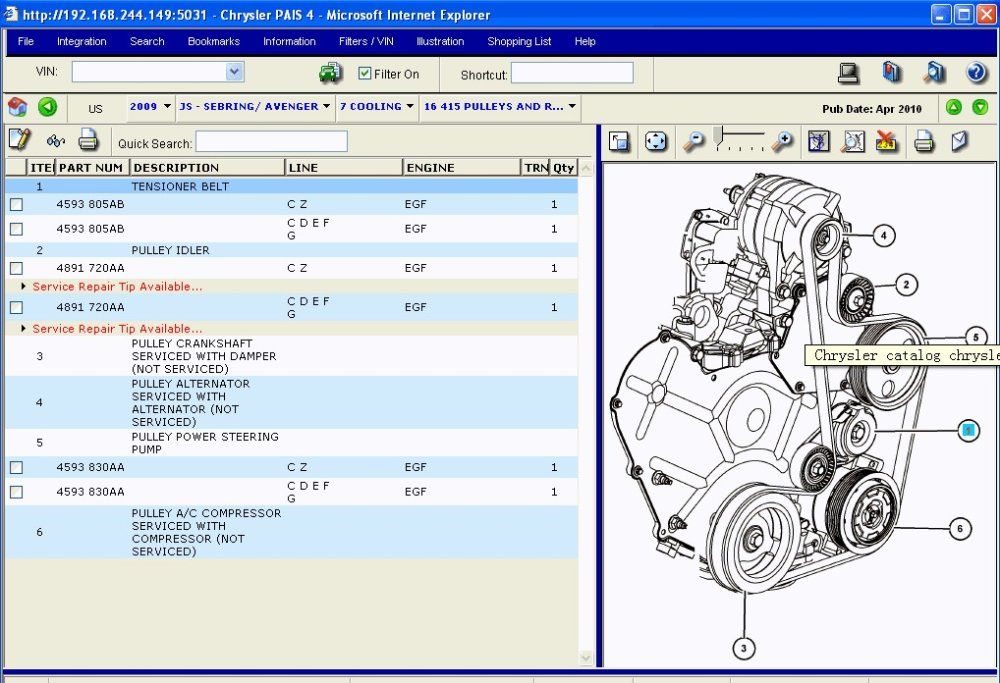Click the illustration zoom slider handle

point(718,136)
